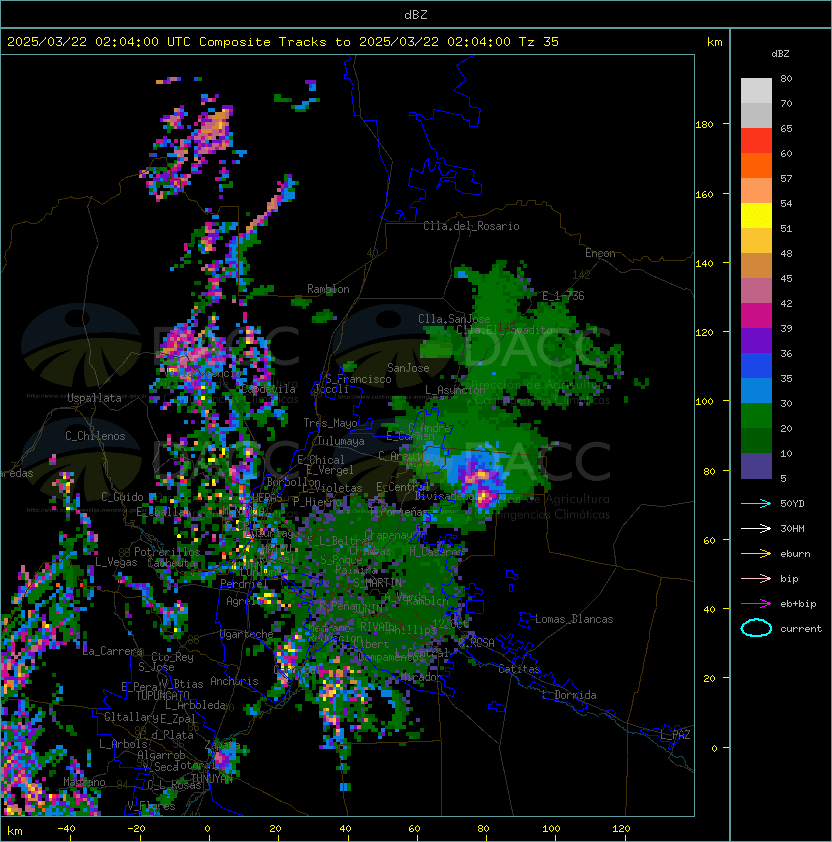The width and height of the screenshot is (832, 842).
Task: Pick the purple 36-39 dBZ swatch
Action: tap(756, 340)
